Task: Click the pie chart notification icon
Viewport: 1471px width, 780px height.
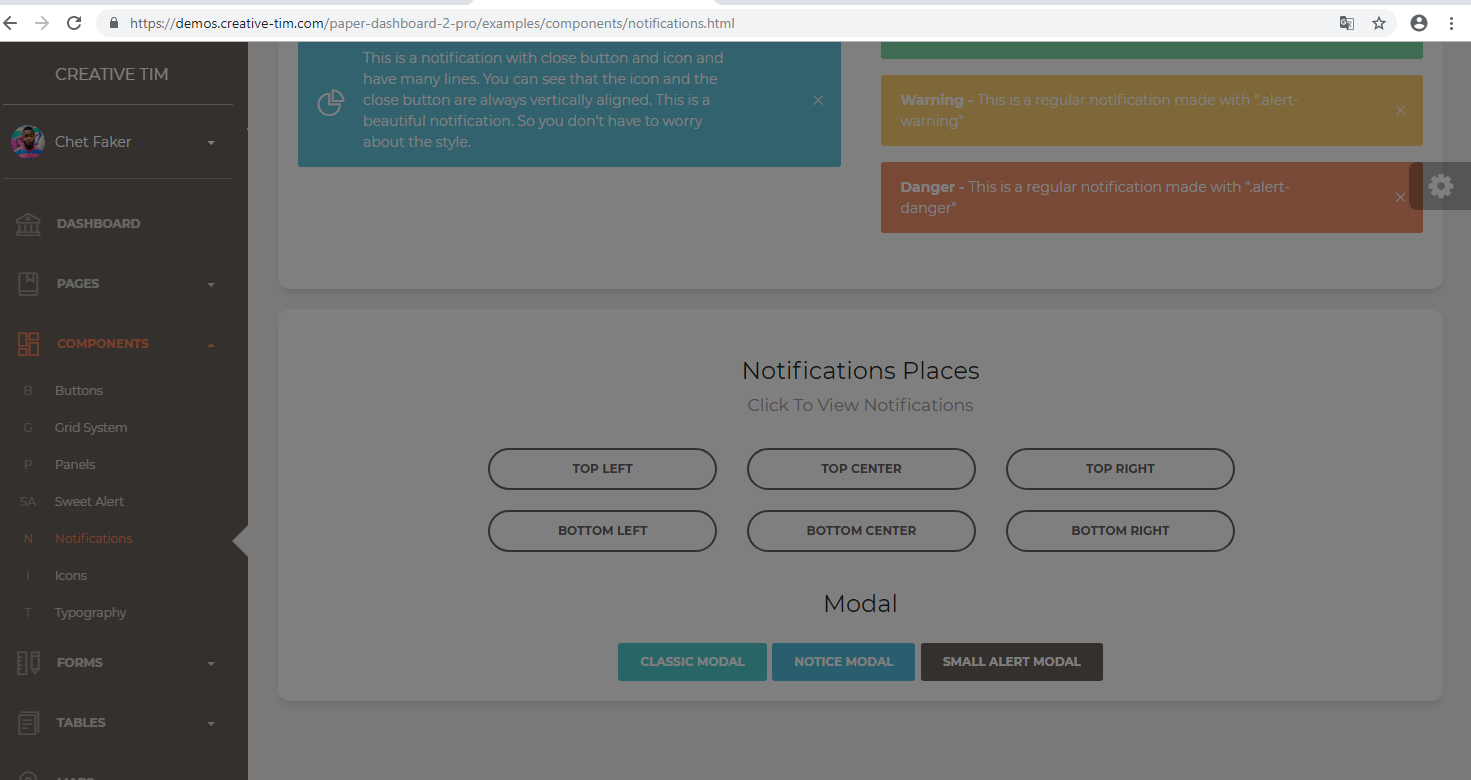Action: tap(331, 102)
